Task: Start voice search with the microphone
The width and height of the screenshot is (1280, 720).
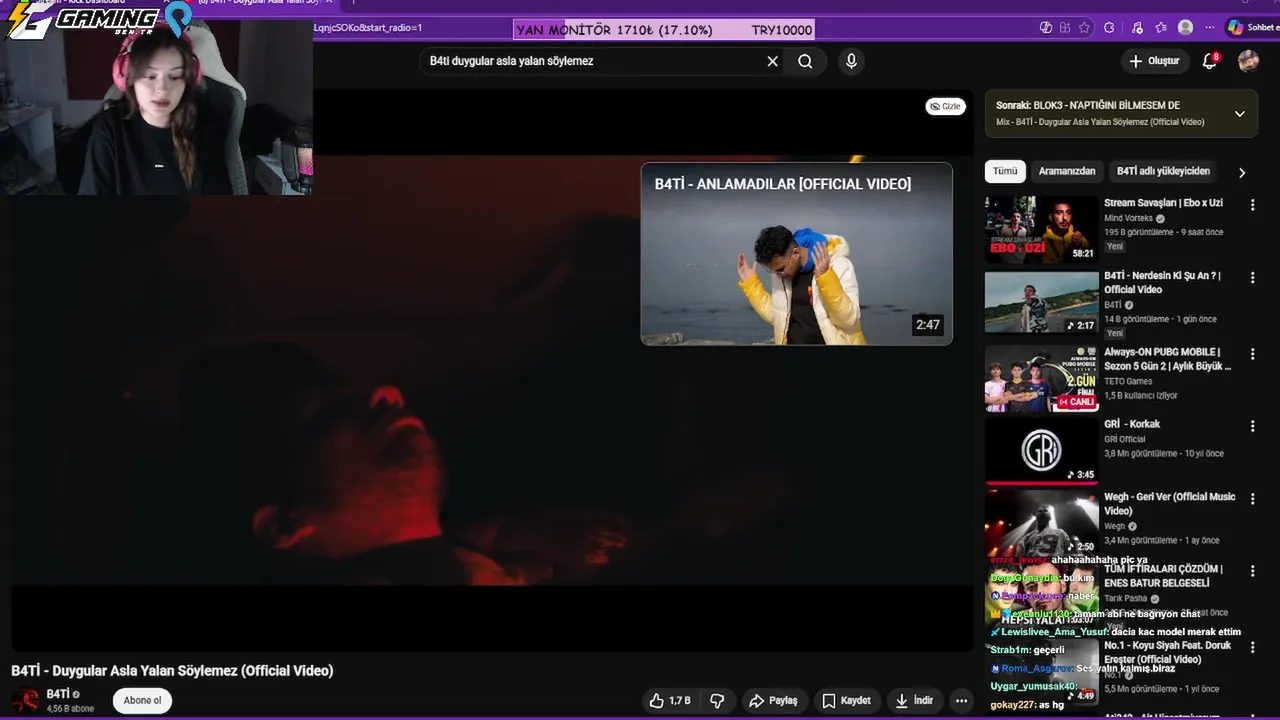Action: (851, 61)
